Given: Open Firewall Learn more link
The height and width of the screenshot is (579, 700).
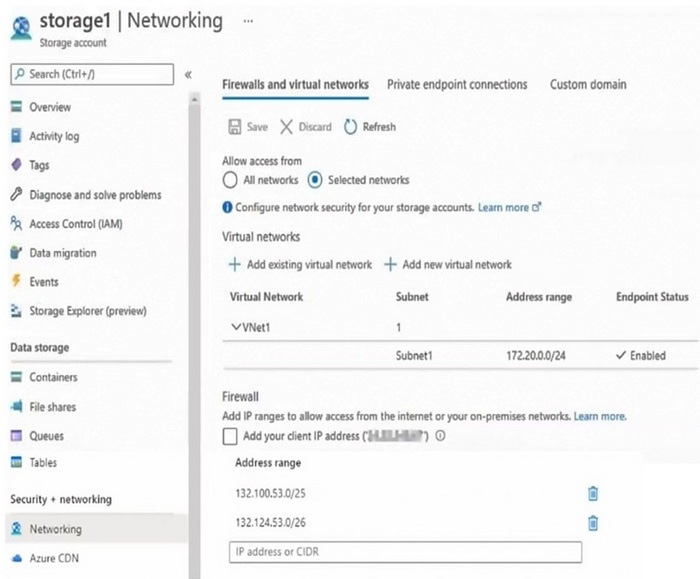Looking at the screenshot, I should click(x=600, y=417).
